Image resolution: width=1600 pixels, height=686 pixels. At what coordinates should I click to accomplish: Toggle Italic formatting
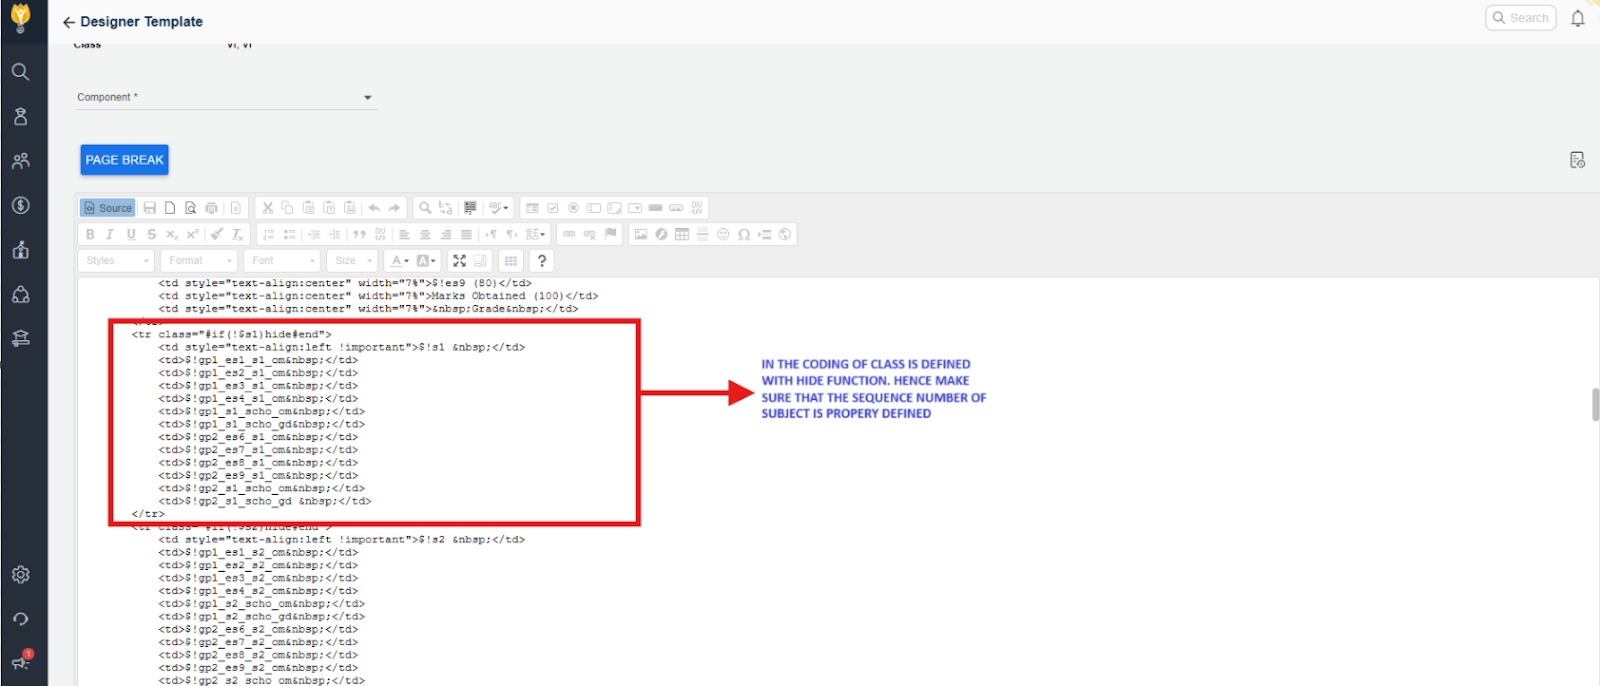point(110,234)
